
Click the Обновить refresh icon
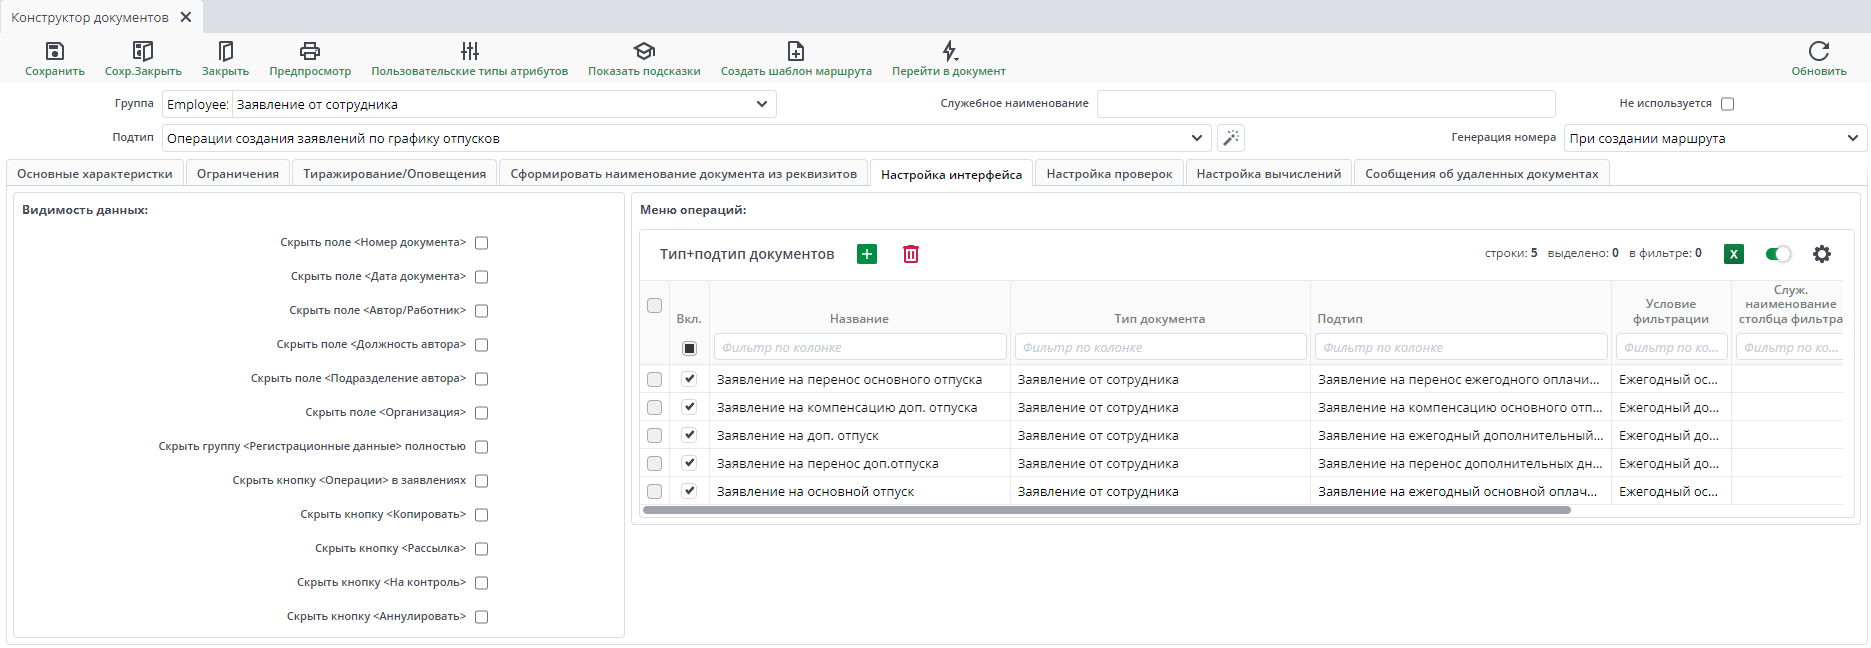pos(1818,51)
